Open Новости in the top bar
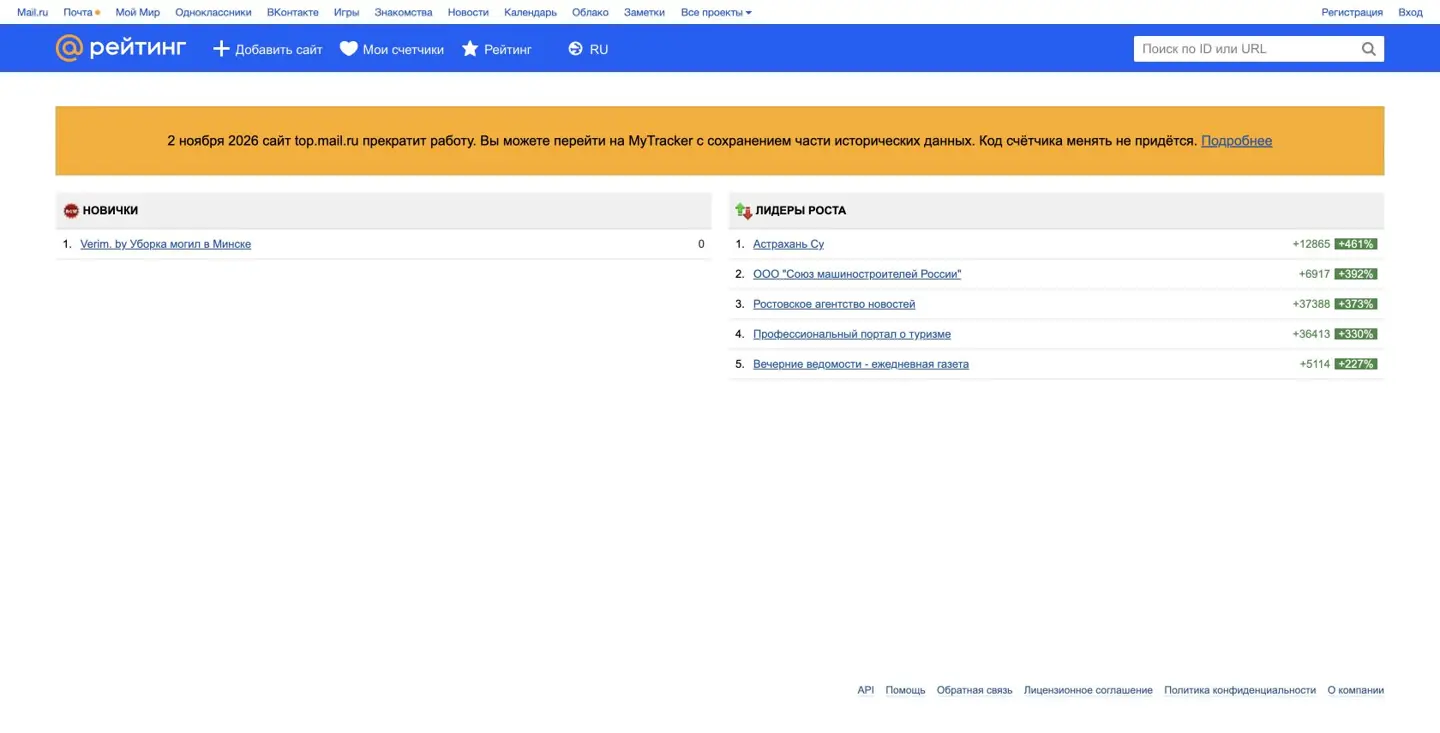 click(x=468, y=13)
